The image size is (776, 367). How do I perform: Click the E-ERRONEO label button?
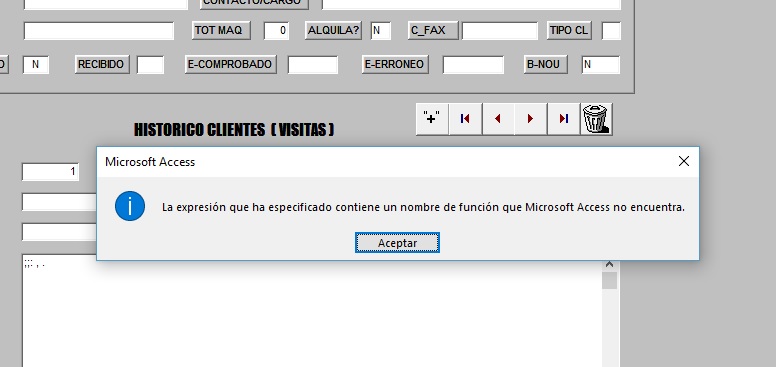(395, 64)
